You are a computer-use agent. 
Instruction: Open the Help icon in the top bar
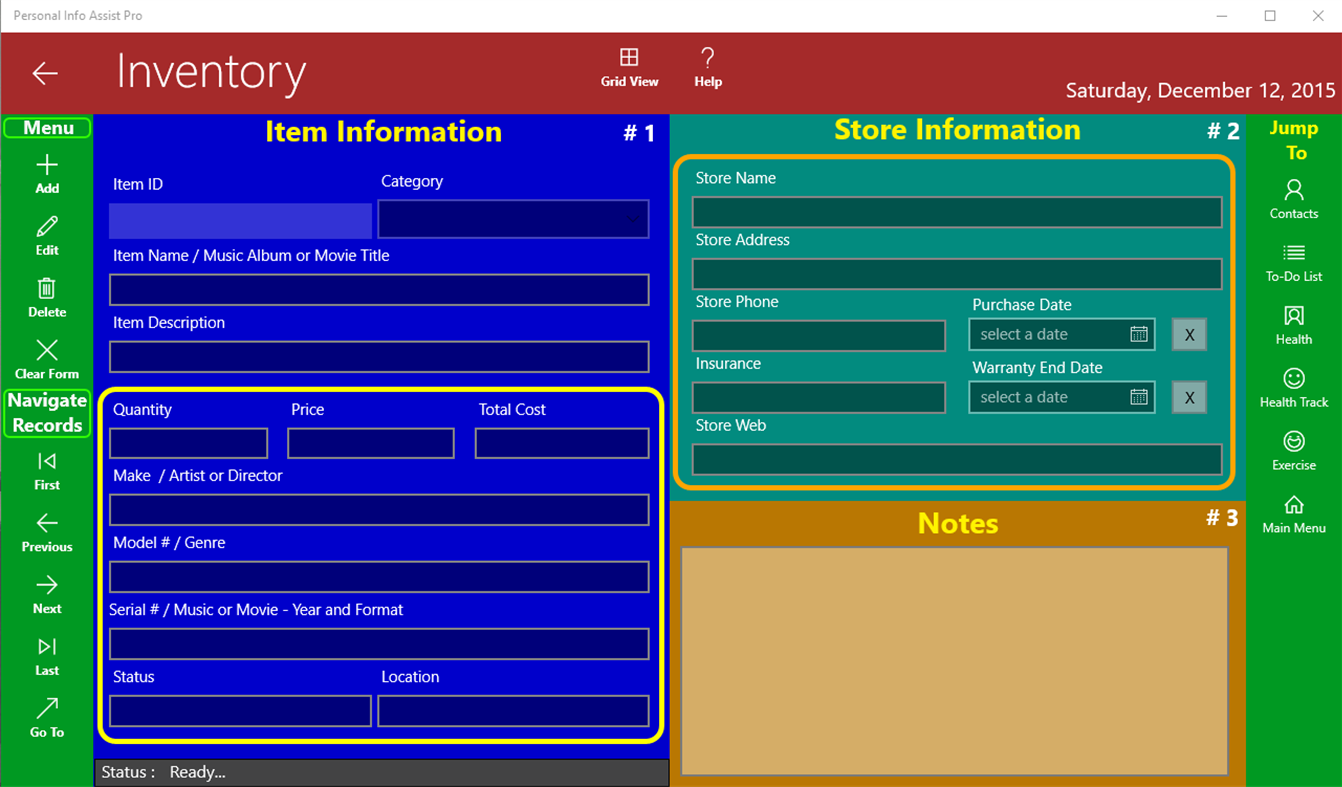pyautogui.click(x=707, y=56)
